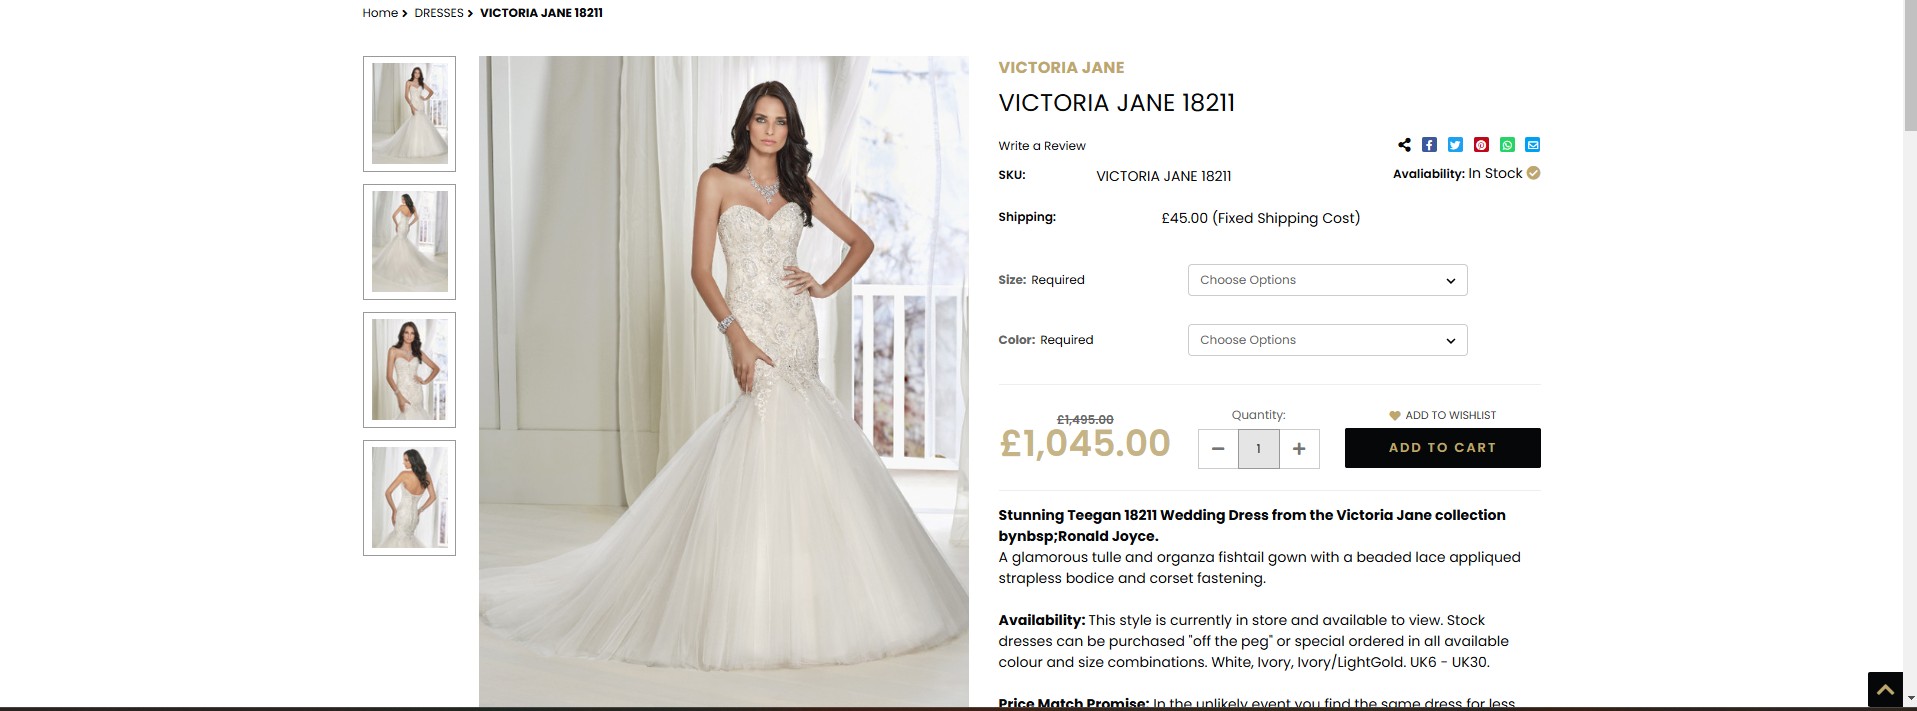Open Victoria Jane brand link
This screenshot has width=1917, height=711.
[1061, 68]
